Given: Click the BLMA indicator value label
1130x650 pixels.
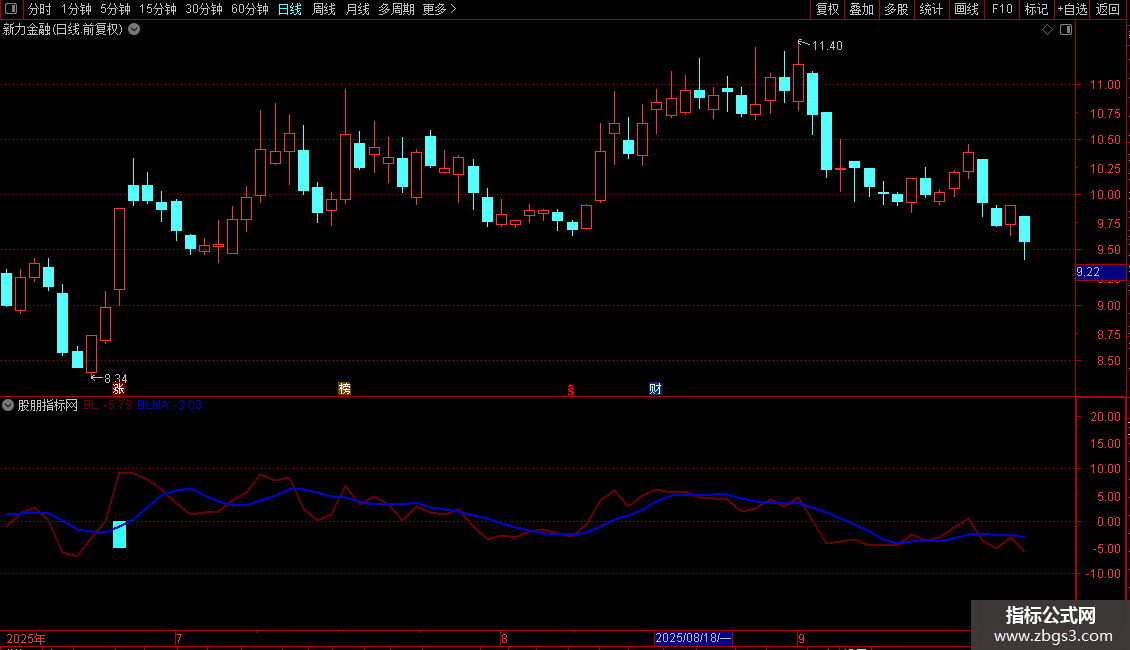Looking at the screenshot, I should coord(169,405).
